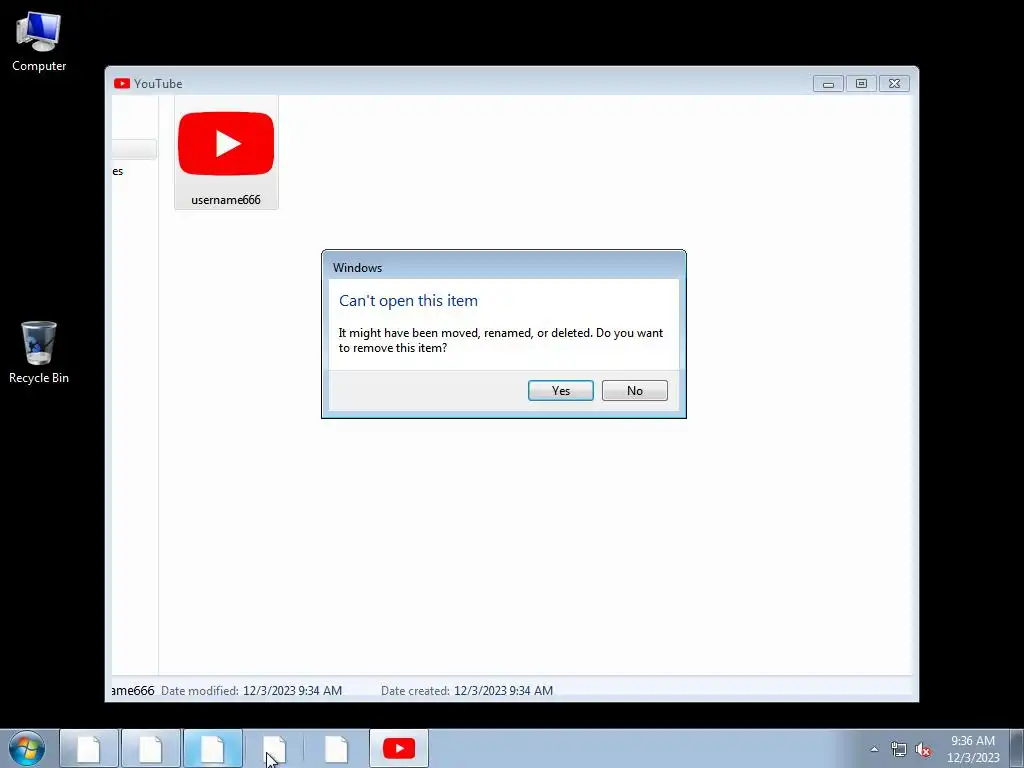1024x768 pixels.
Task: Select the username666 YouTube thumbnail item
Action: coord(226,153)
